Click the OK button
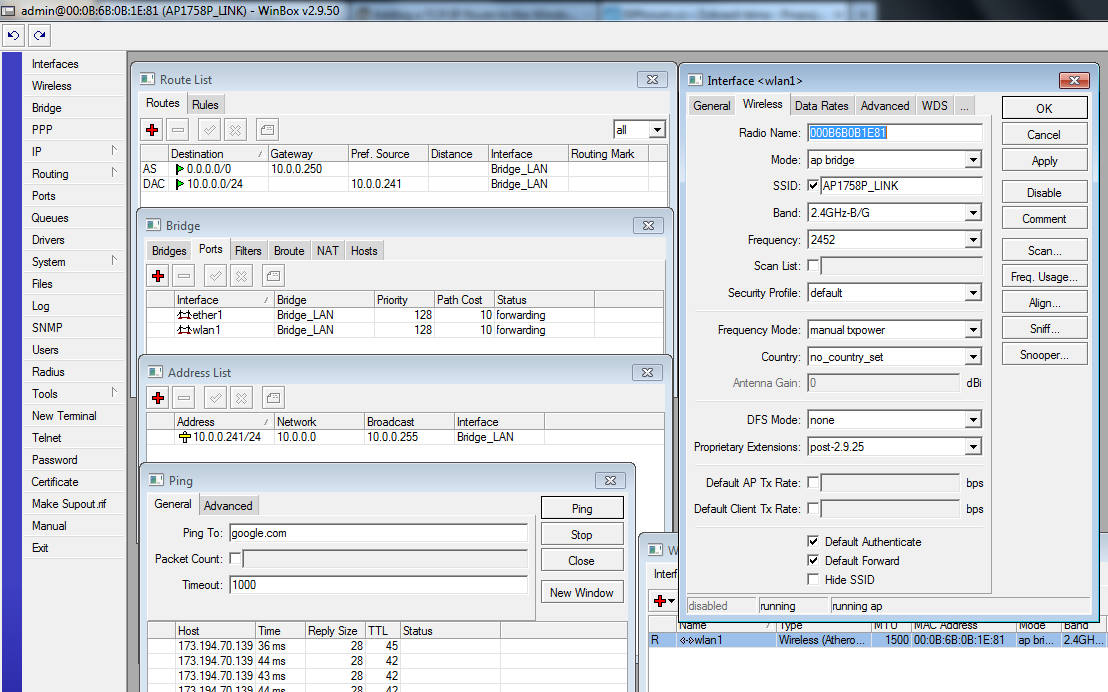This screenshot has height=692, width=1108. click(1044, 108)
